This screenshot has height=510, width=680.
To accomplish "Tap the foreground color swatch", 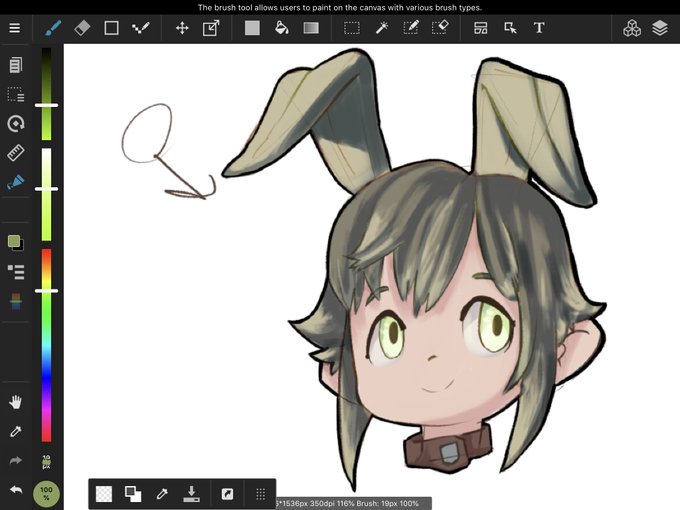I will [14, 241].
